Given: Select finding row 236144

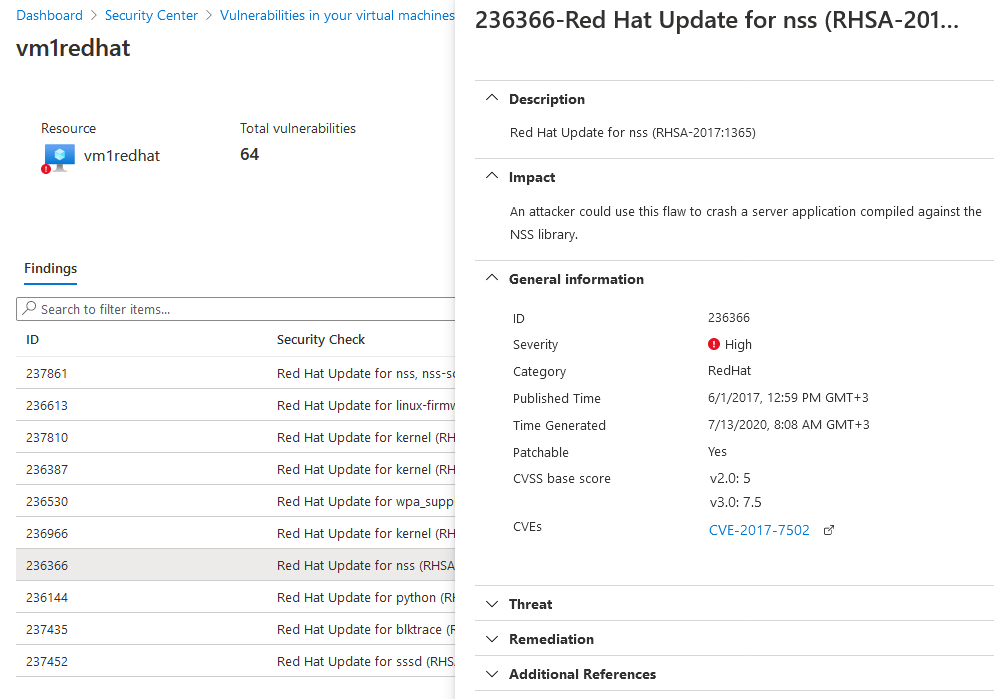Looking at the screenshot, I should [236, 597].
